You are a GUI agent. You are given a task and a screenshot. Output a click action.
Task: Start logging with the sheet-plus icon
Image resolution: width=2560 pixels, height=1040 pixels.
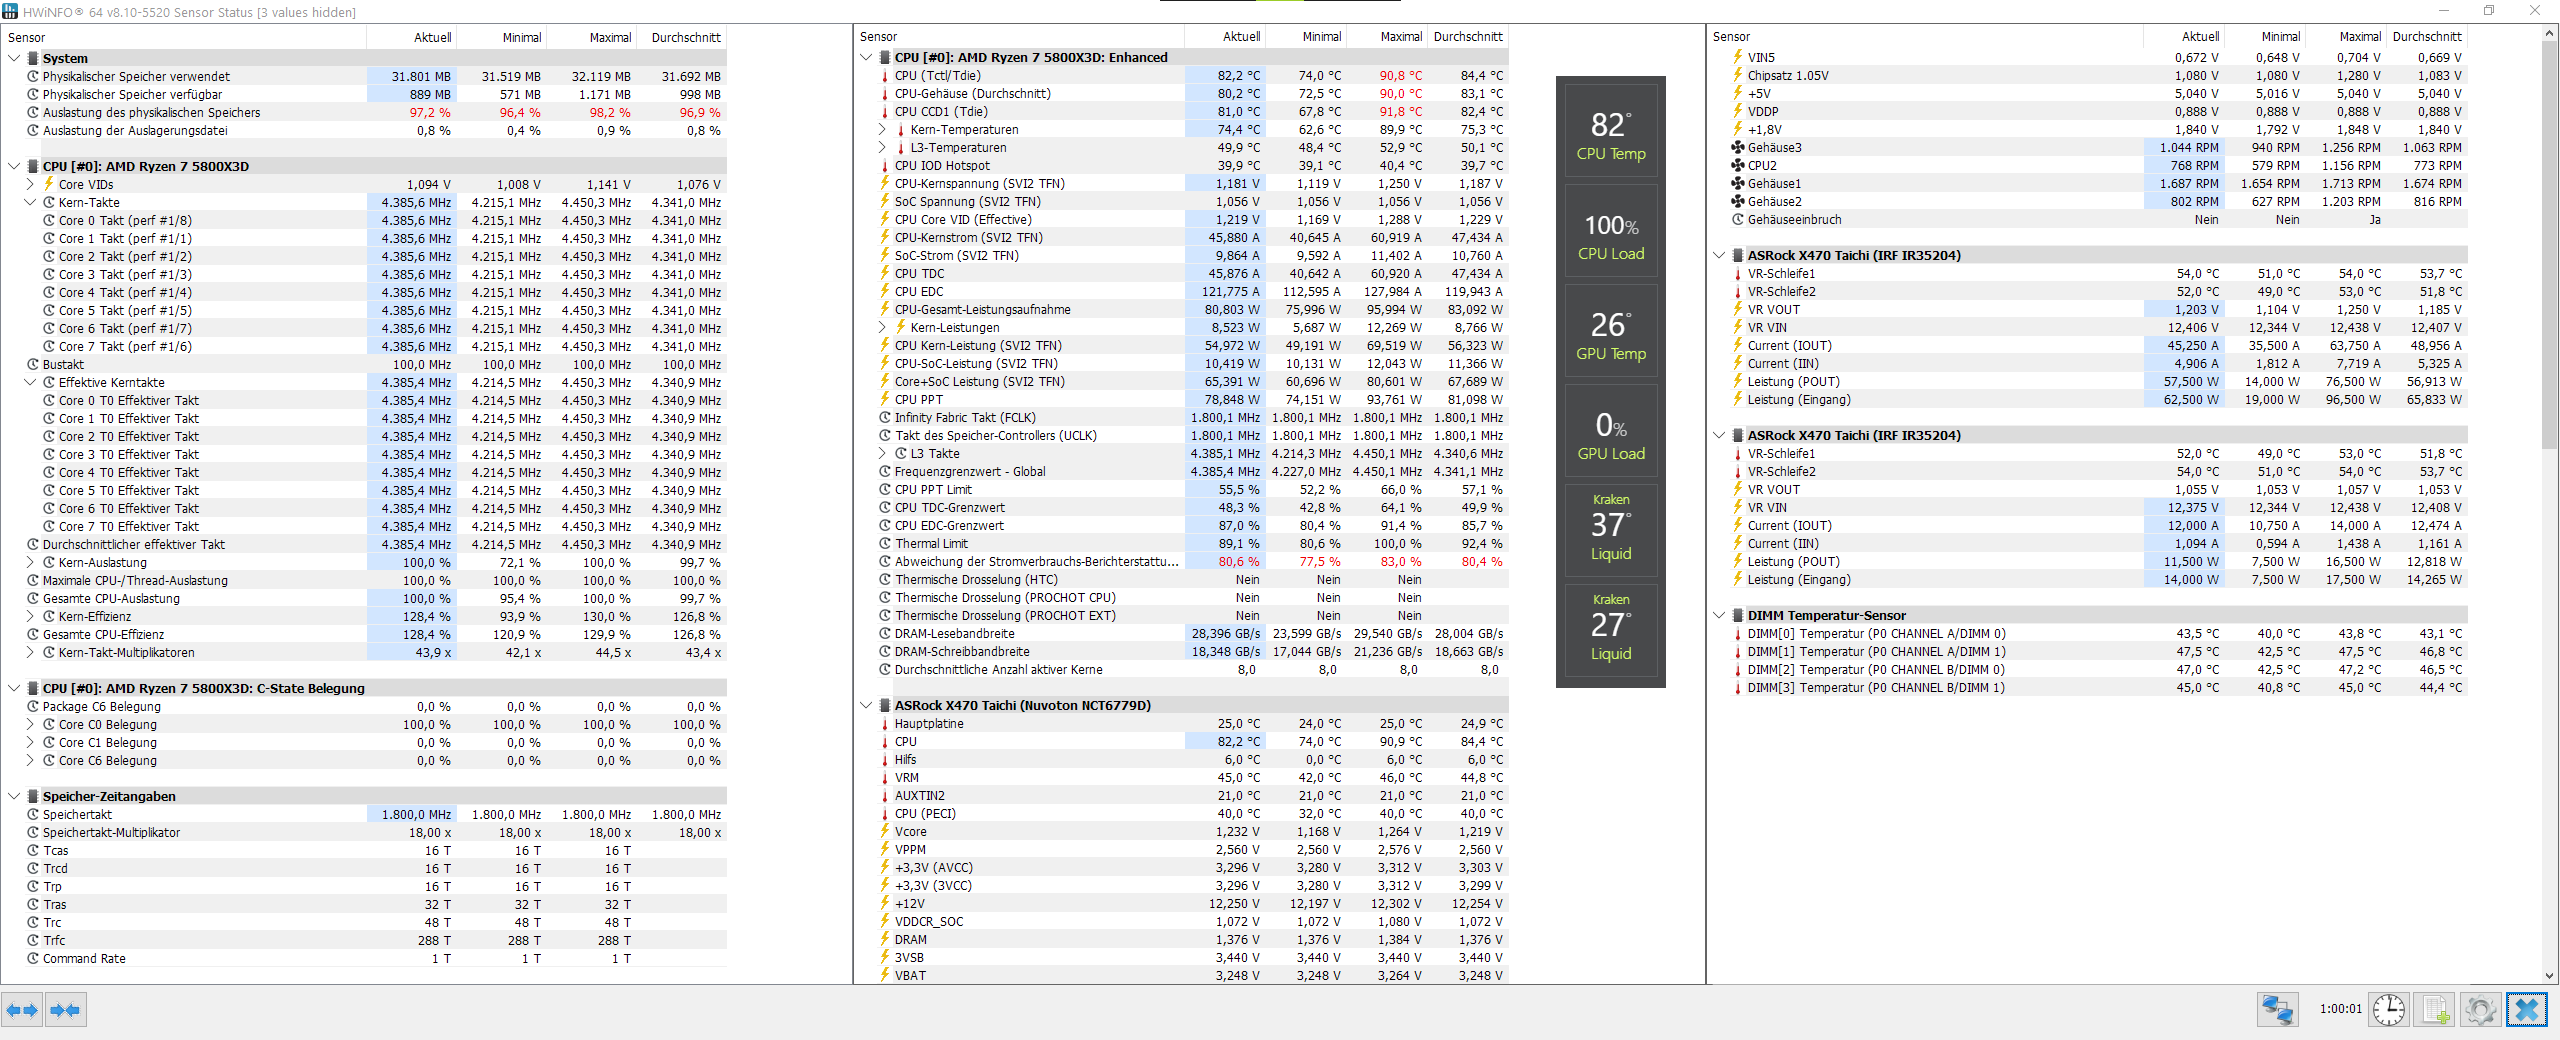click(x=2435, y=1010)
